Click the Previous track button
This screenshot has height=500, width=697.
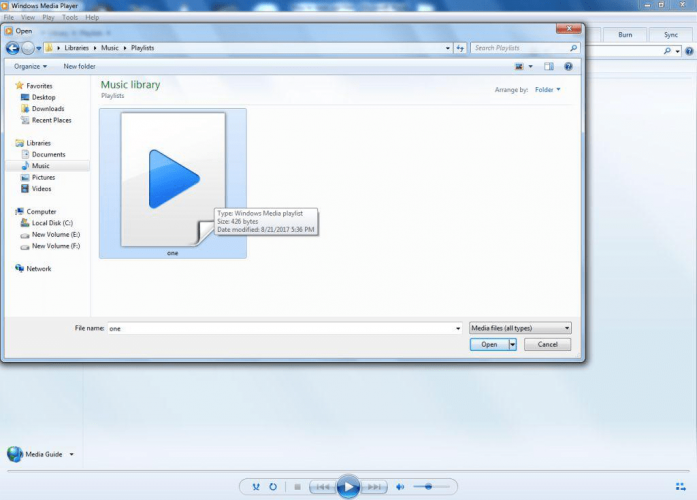pos(322,487)
